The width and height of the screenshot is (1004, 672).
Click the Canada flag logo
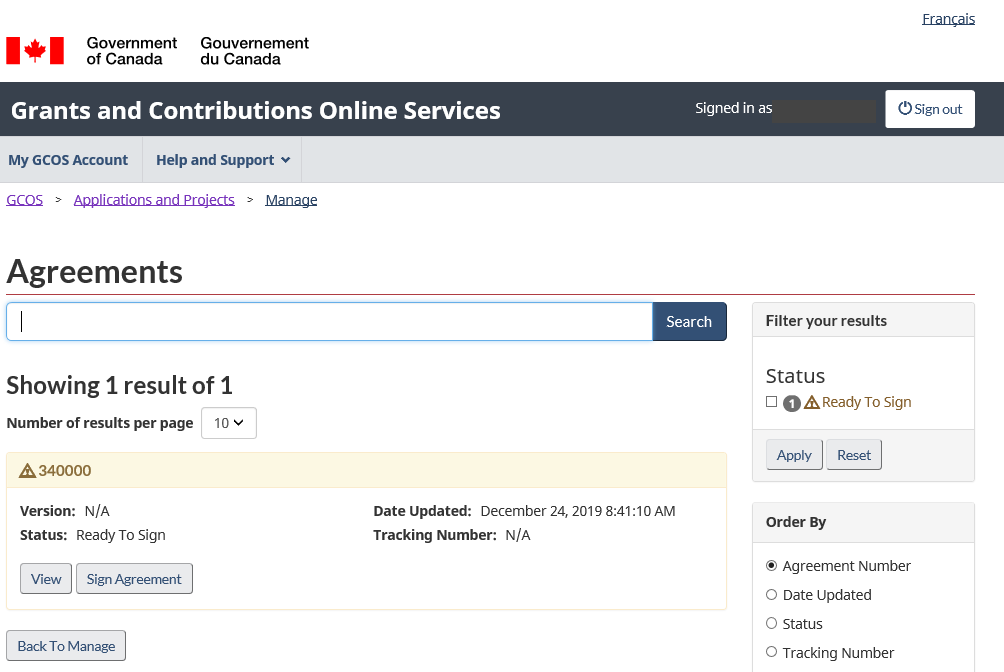click(35, 51)
